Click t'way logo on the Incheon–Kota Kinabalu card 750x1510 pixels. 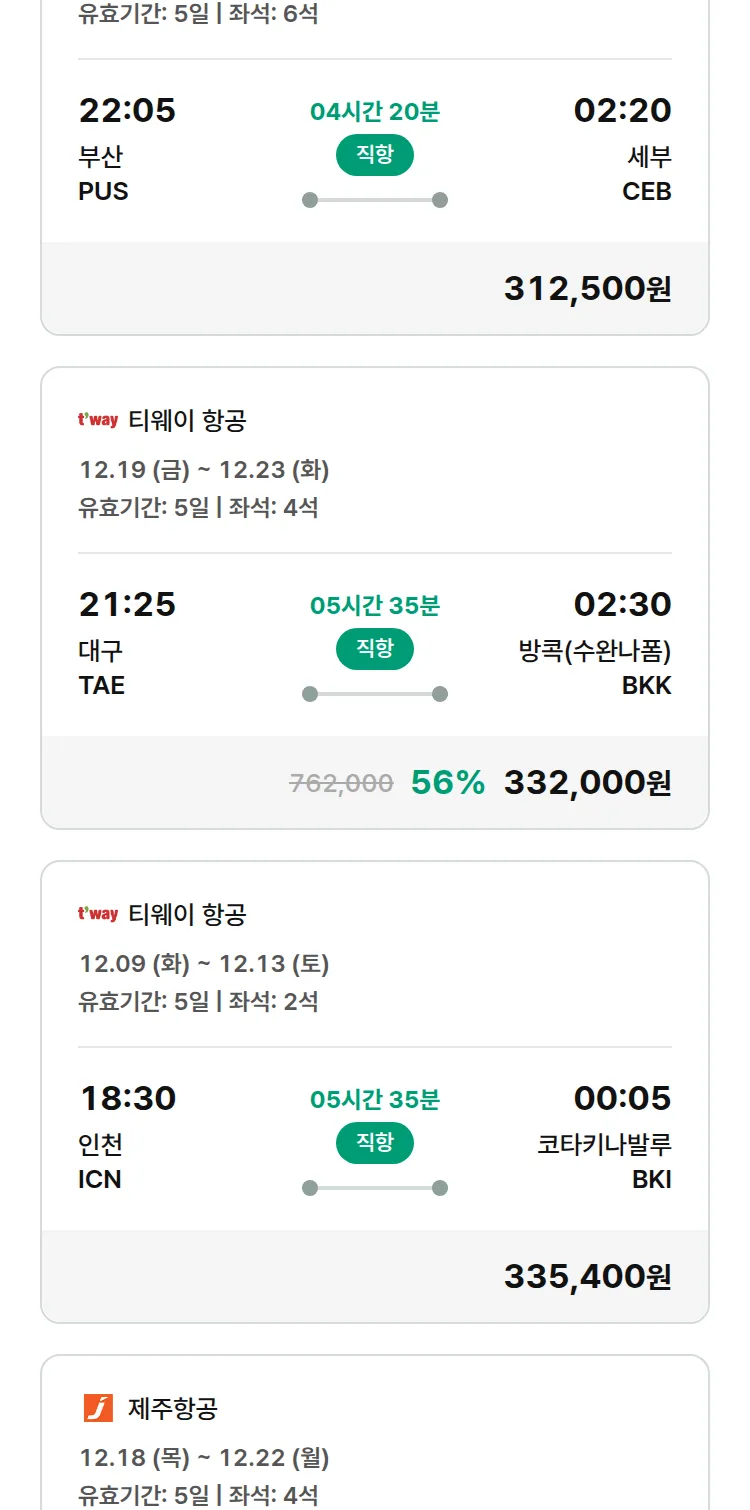98,914
